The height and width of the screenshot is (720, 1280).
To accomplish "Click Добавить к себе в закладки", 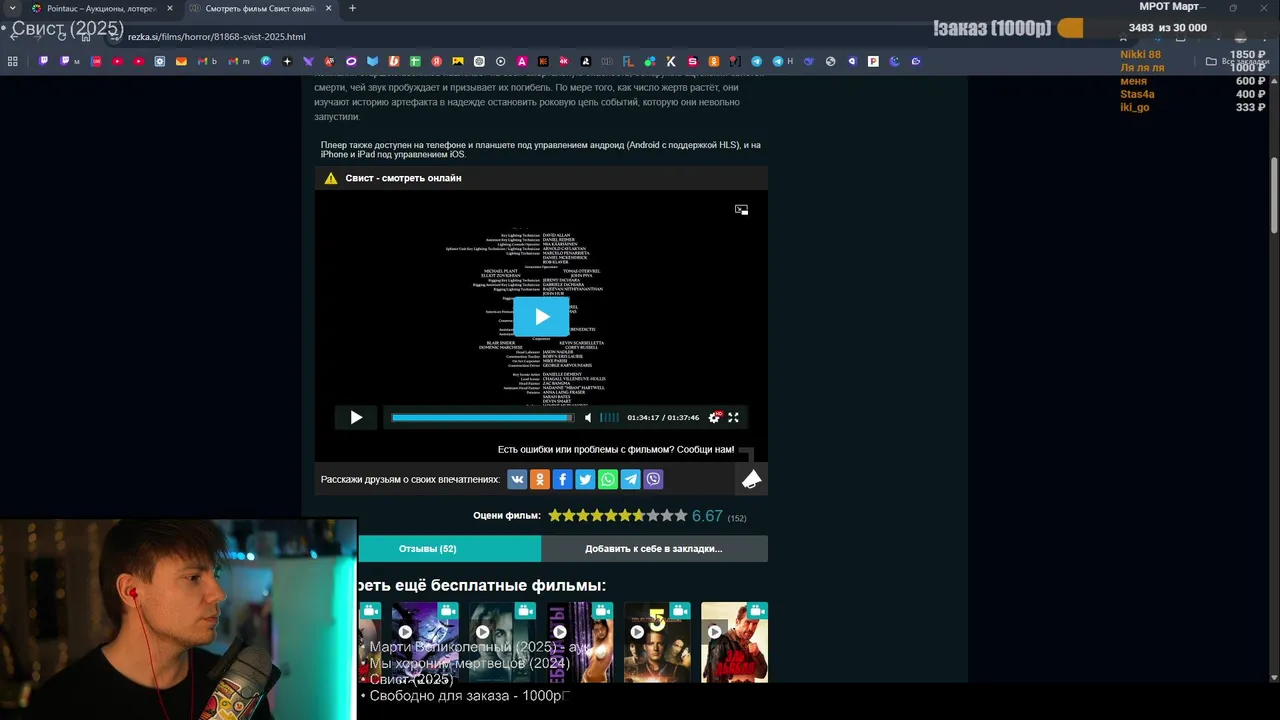I will [x=654, y=548].
